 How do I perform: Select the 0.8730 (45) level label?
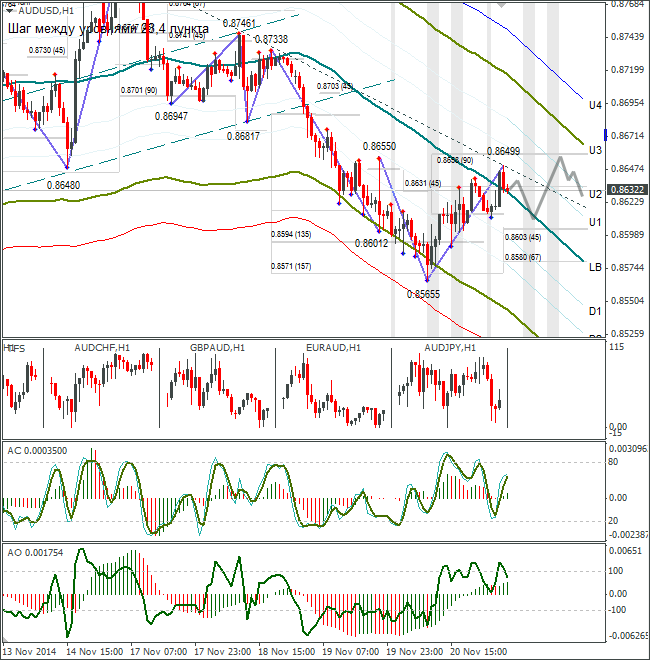47,50
